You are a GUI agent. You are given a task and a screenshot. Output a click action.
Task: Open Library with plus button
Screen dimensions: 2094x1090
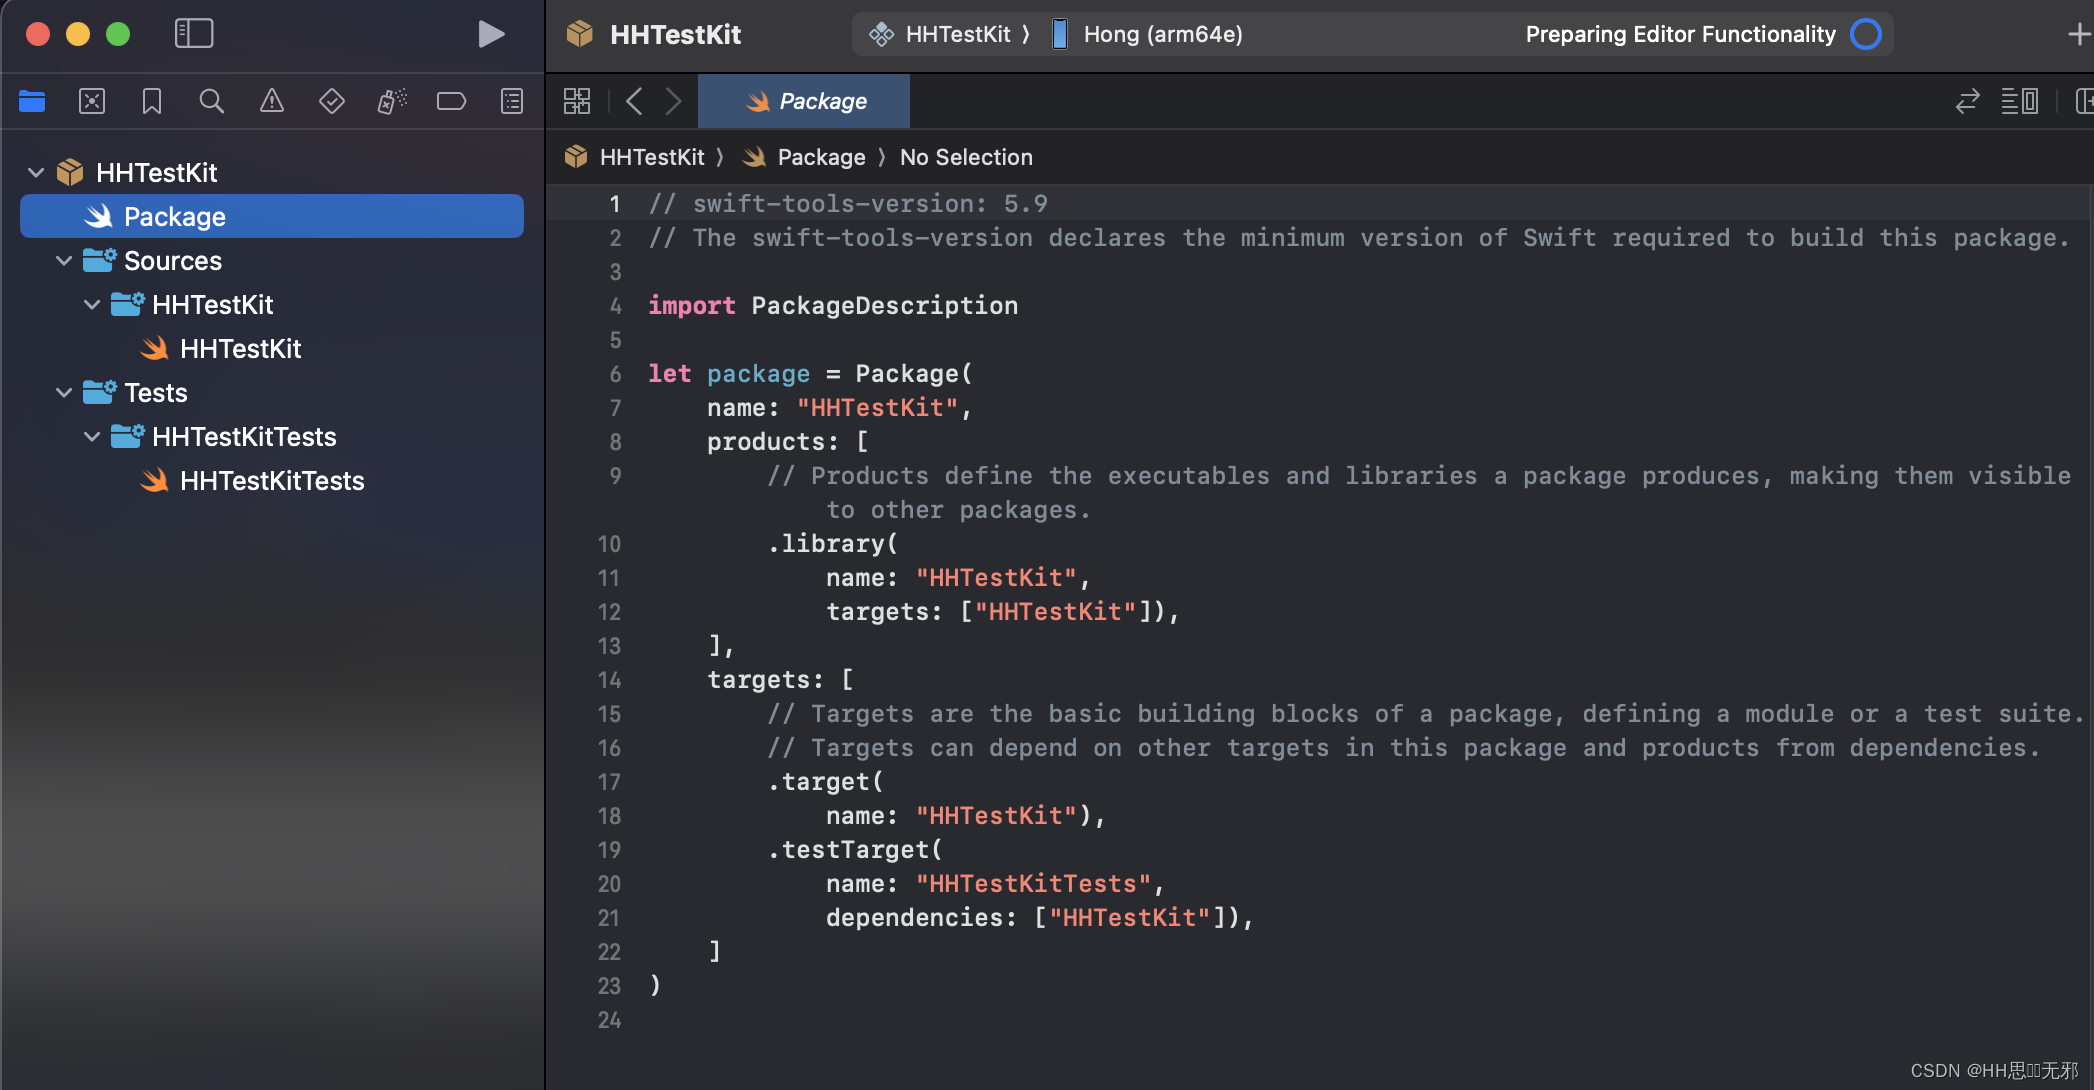click(x=2079, y=34)
